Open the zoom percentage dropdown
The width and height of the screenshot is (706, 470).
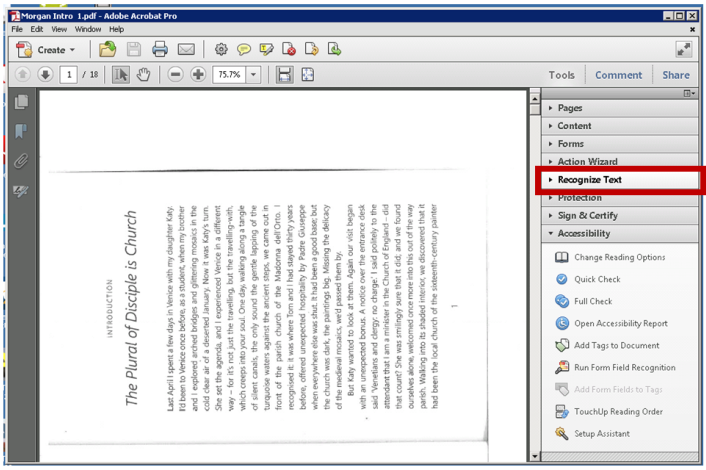point(254,75)
